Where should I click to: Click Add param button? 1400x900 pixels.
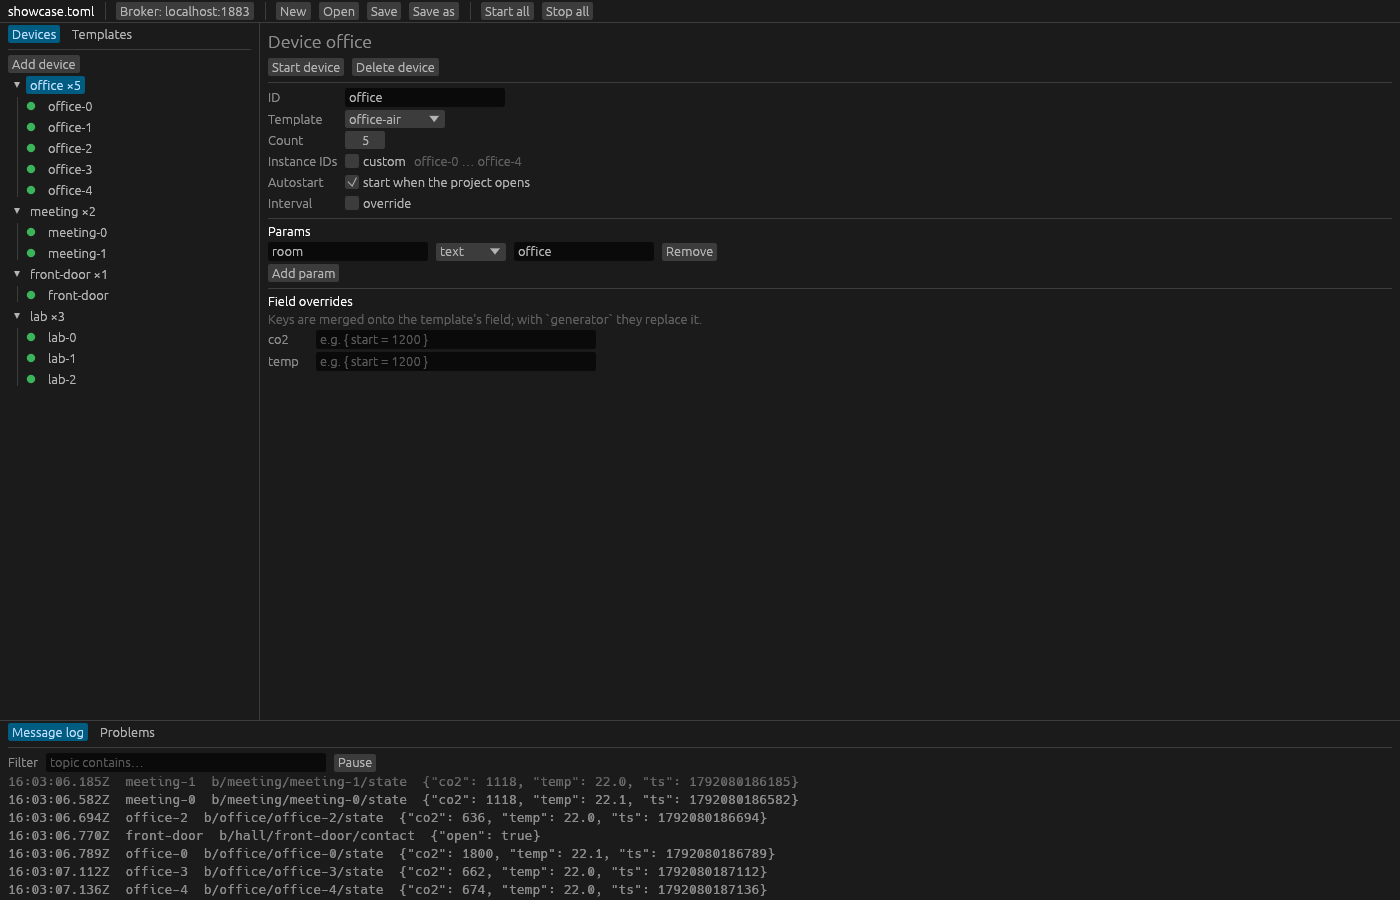(x=304, y=273)
